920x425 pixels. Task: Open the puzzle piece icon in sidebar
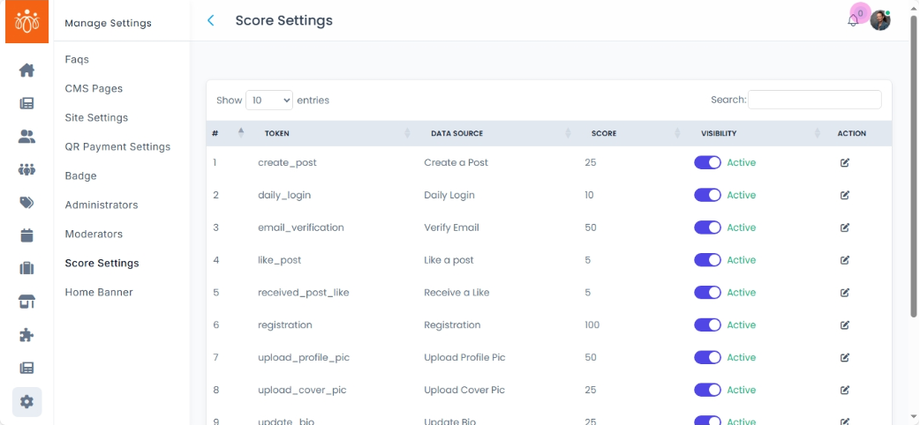tap(27, 335)
